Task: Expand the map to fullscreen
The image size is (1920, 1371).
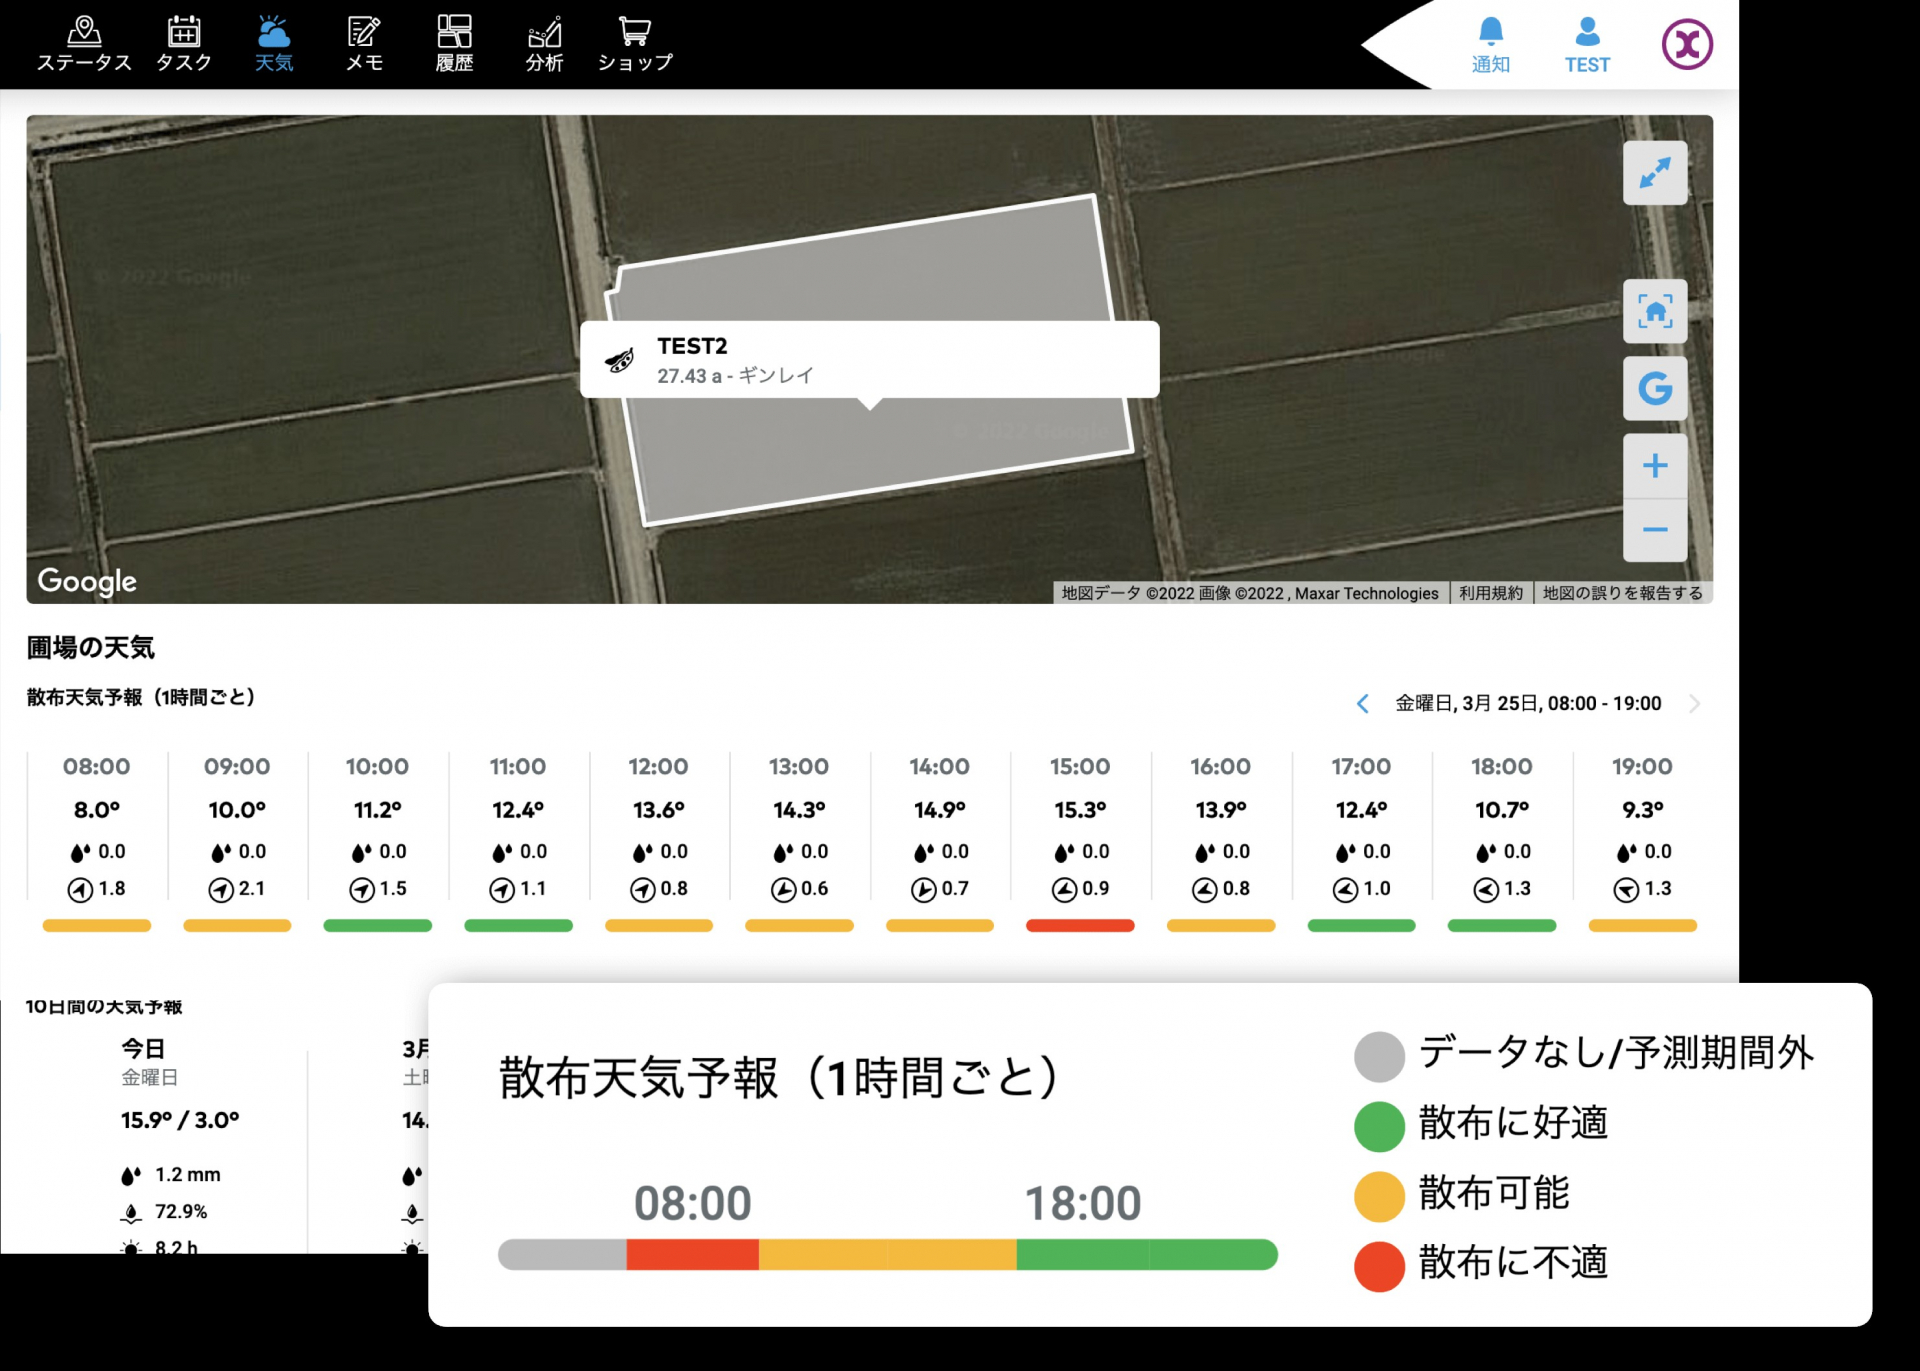Action: pyautogui.click(x=1655, y=173)
